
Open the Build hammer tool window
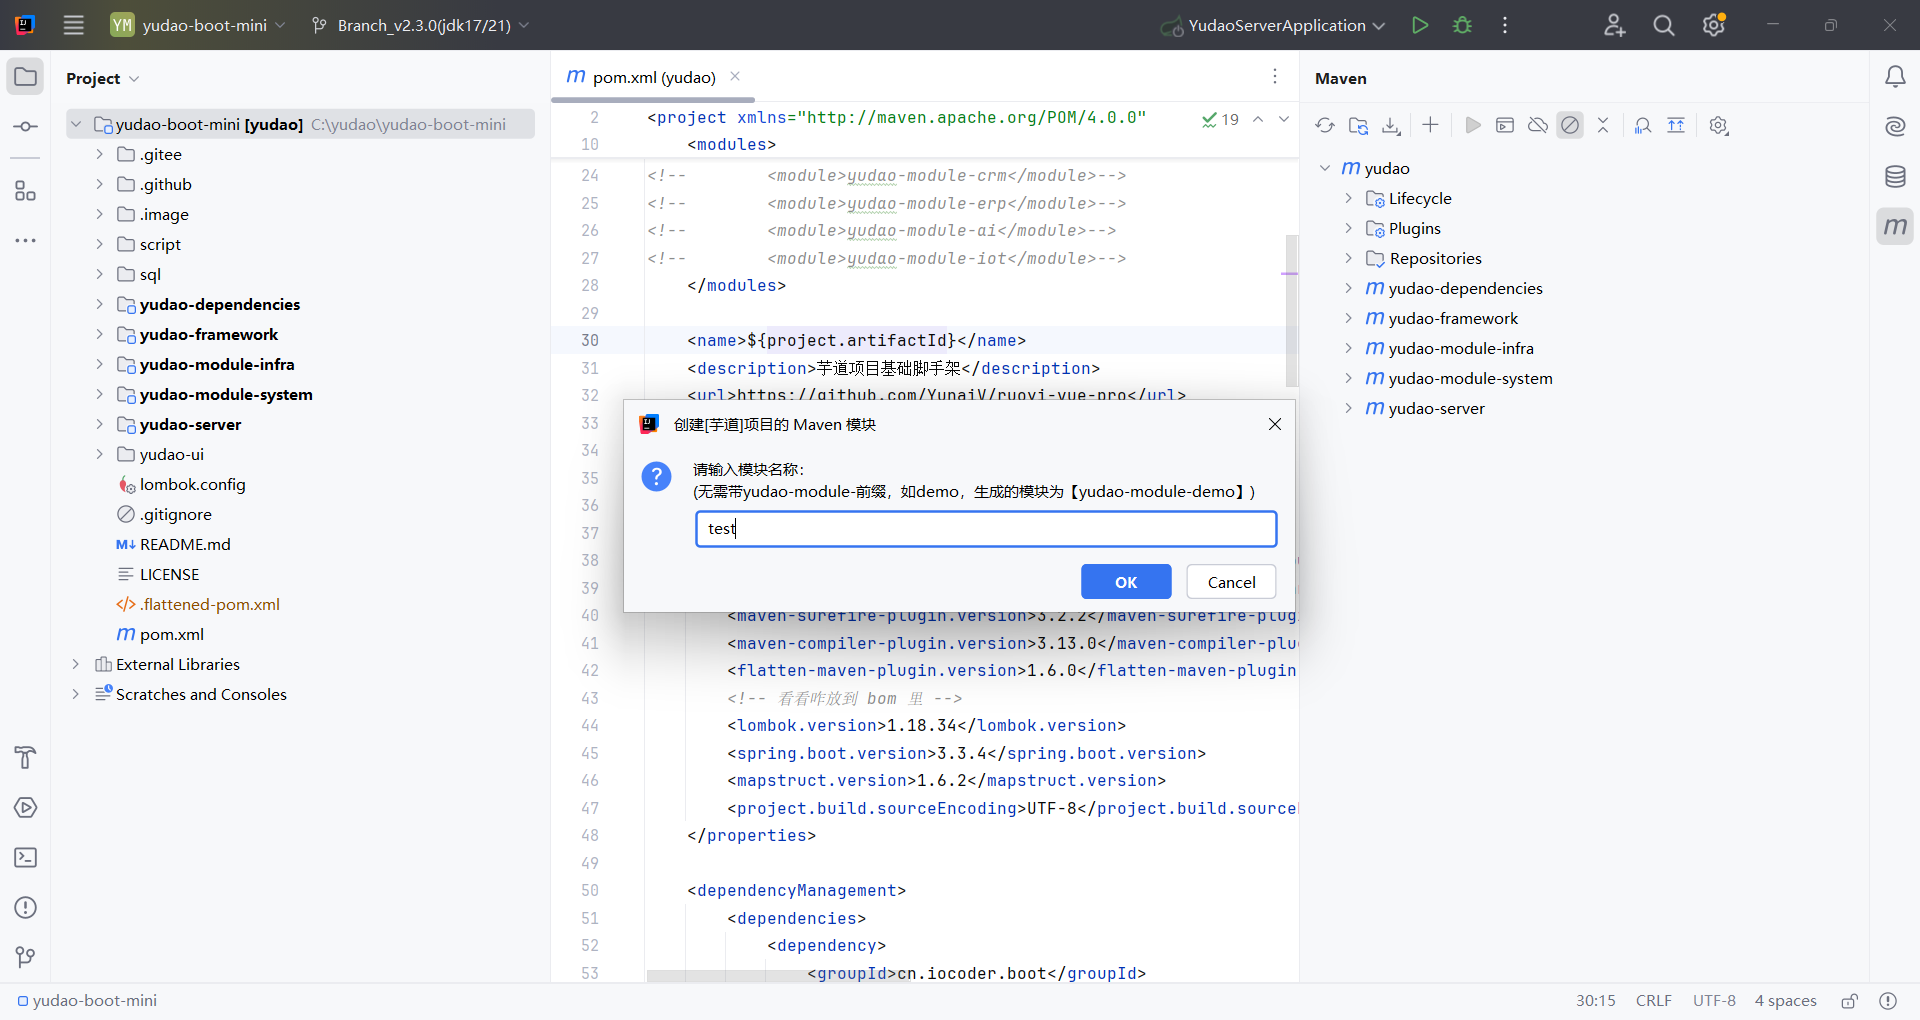tap(25, 757)
